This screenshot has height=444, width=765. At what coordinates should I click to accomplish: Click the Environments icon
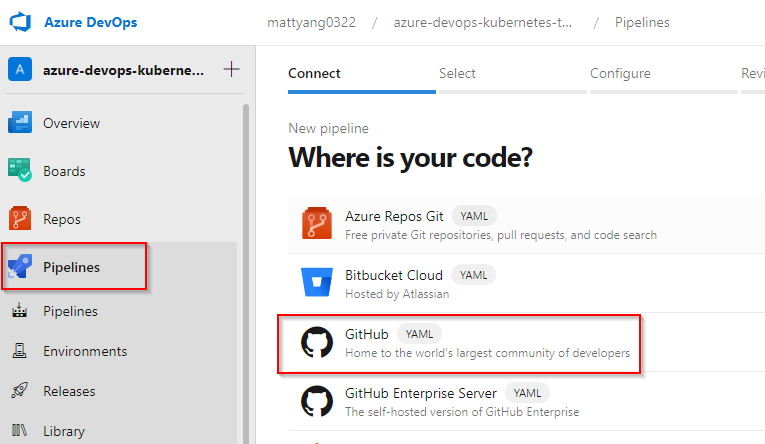pyautogui.click(x=20, y=350)
